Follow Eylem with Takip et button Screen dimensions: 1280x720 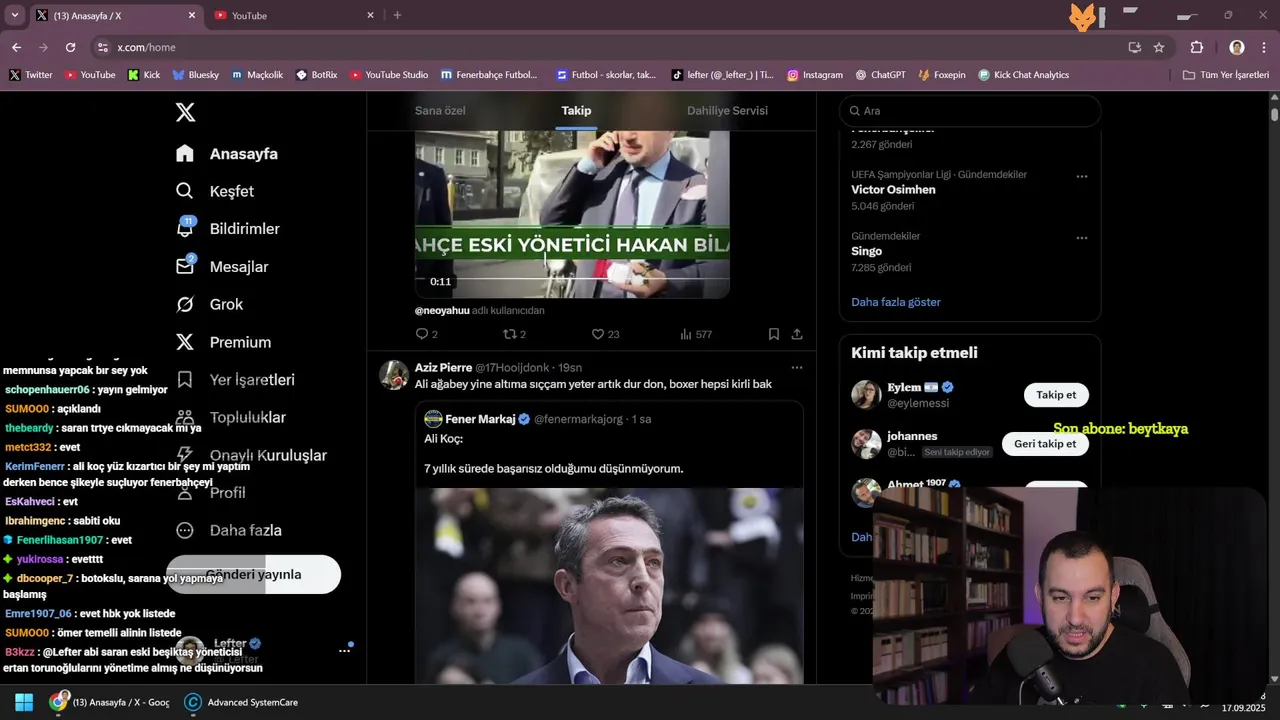(x=1056, y=395)
